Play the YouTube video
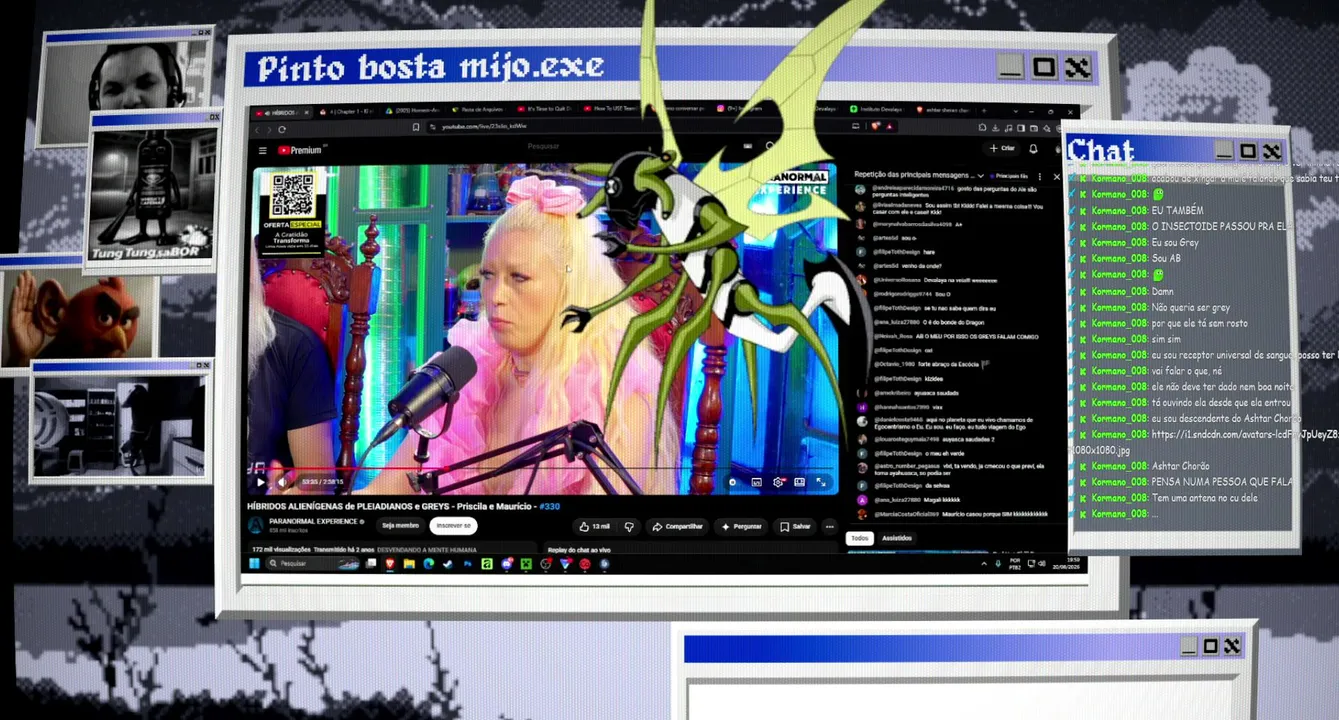The image size is (1339, 720). (x=260, y=482)
